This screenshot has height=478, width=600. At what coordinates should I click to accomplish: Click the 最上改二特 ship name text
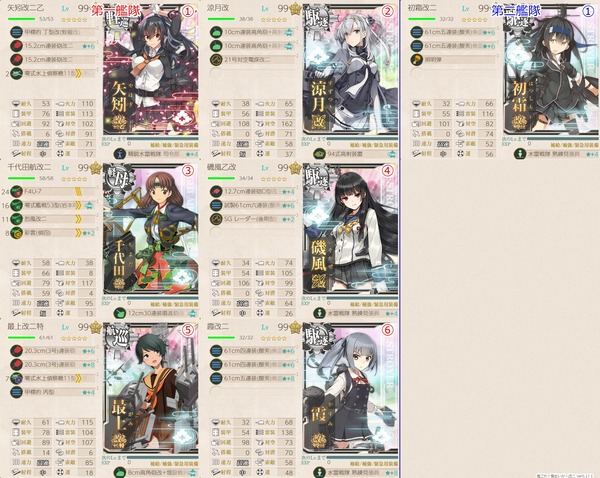[x=26, y=326]
